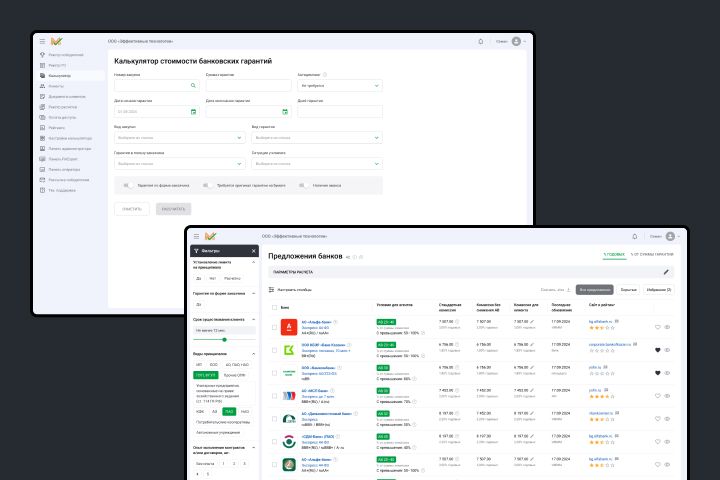The width and height of the screenshot is (720, 480).
Task: Click the ОЧИСТИТЬ button
Action: (x=132, y=209)
